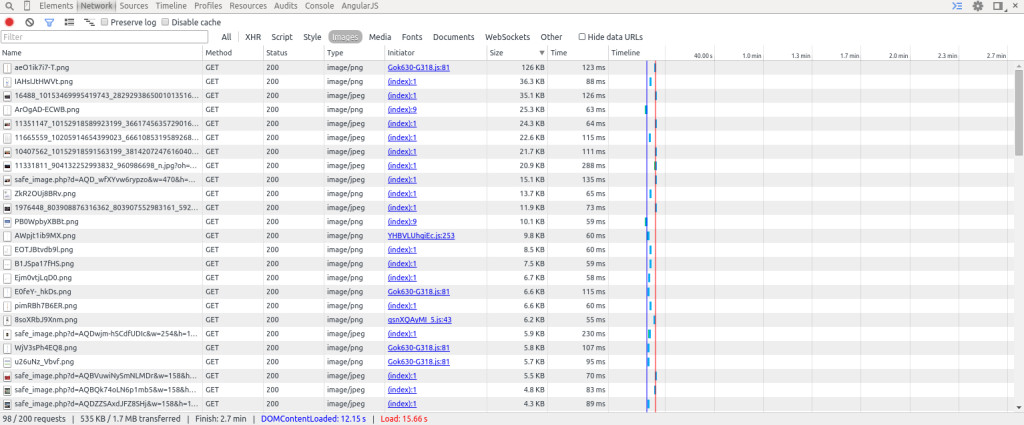Tick Hide data URLs checkbox
Image resolution: width=1024 pixels, height=425 pixels.
[x=582, y=37]
